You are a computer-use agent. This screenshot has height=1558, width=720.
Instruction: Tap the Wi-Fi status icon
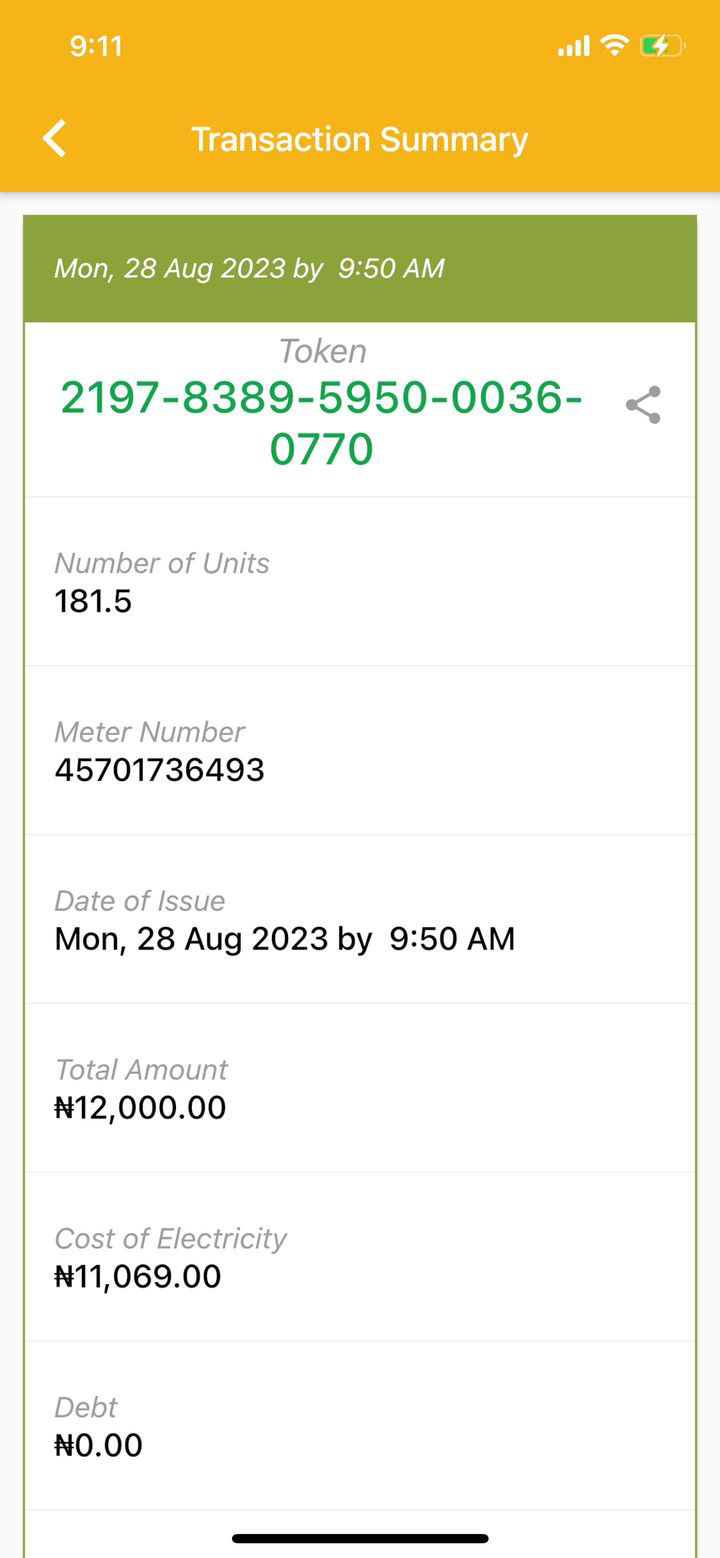614,46
